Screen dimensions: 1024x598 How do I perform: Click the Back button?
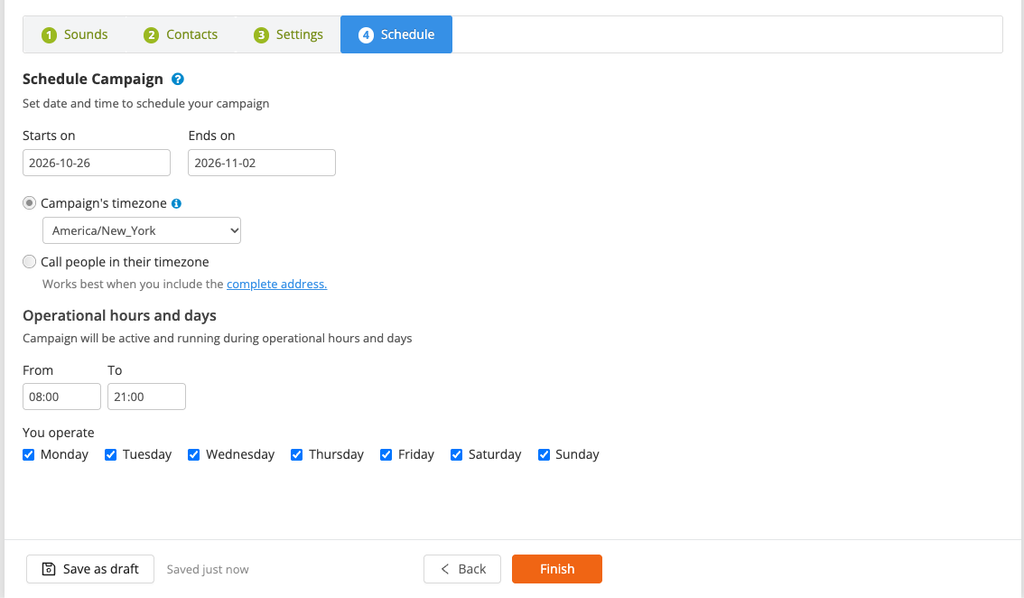click(x=462, y=569)
